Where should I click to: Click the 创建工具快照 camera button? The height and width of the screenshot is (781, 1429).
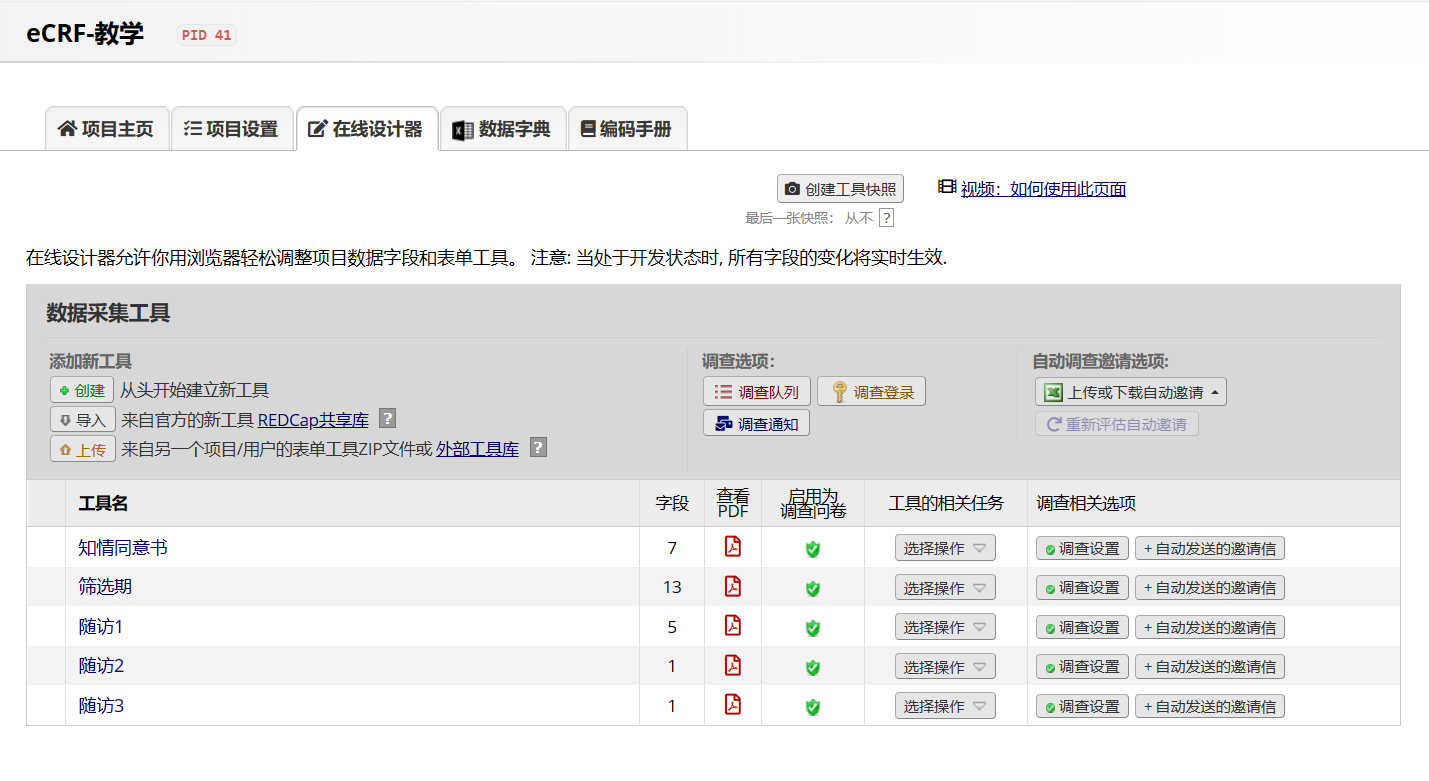coord(840,189)
